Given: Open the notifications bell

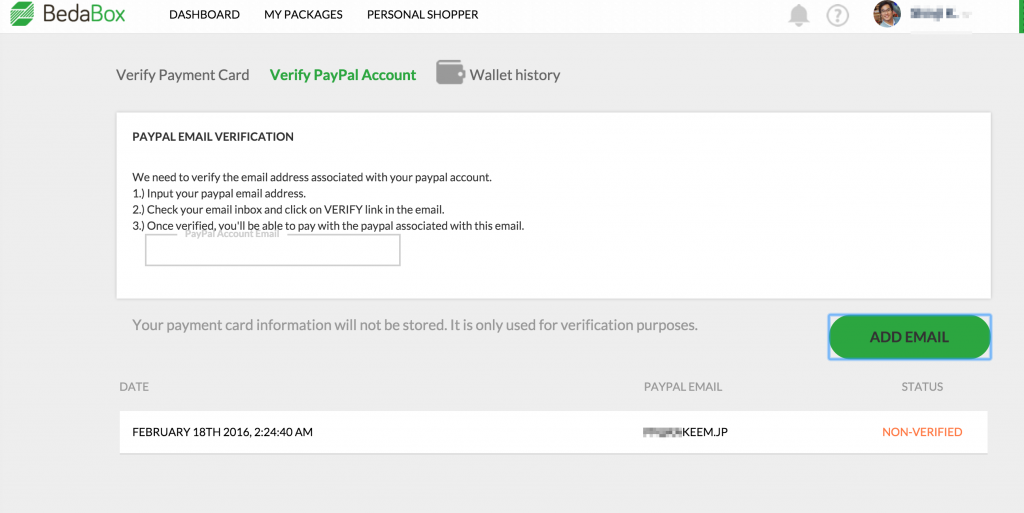Looking at the screenshot, I should tap(799, 15).
